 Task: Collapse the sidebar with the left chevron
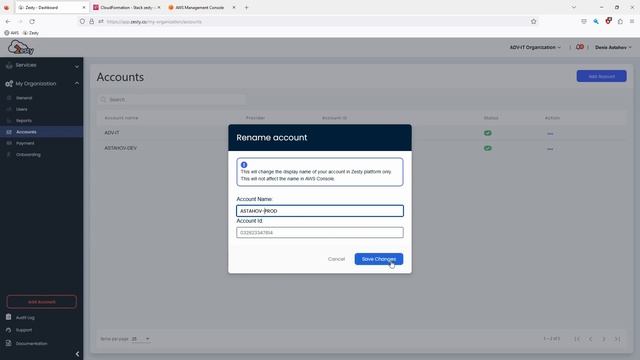pyautogui.click(x=78, y=354)
